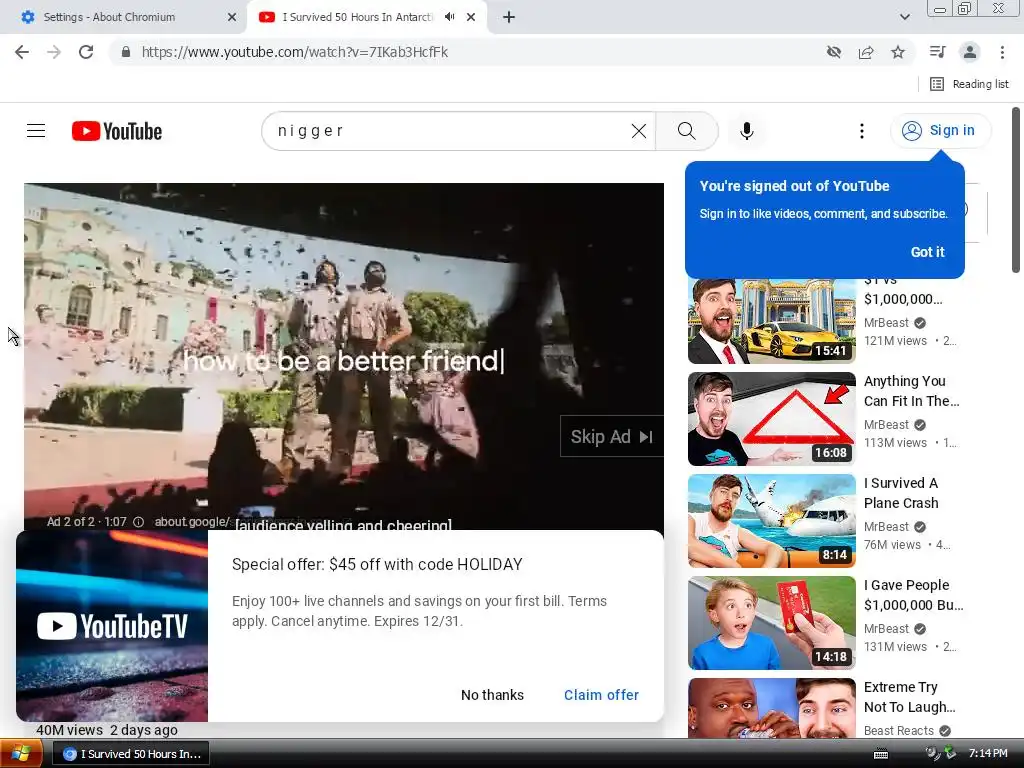Open the Windows Start button

coord(21,754)
